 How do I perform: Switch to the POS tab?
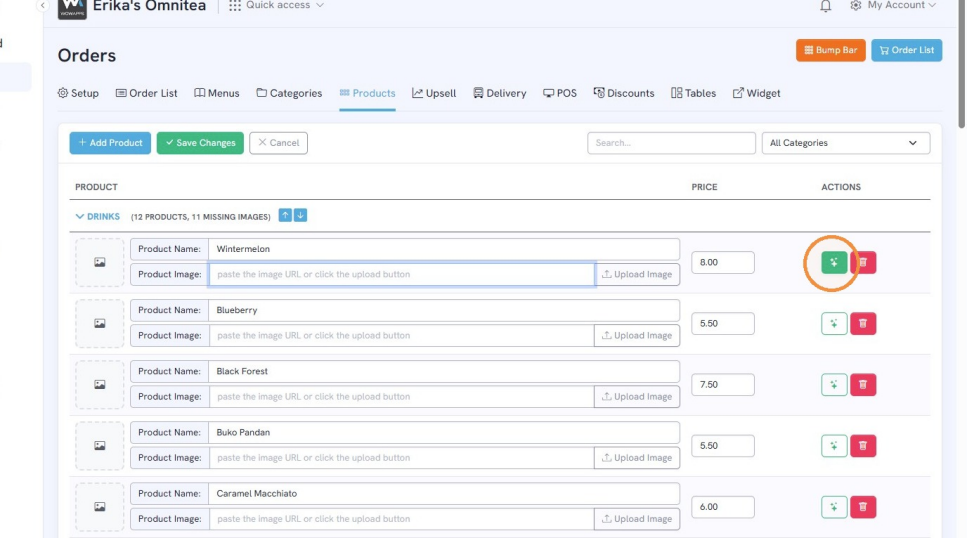coord(559,93)
